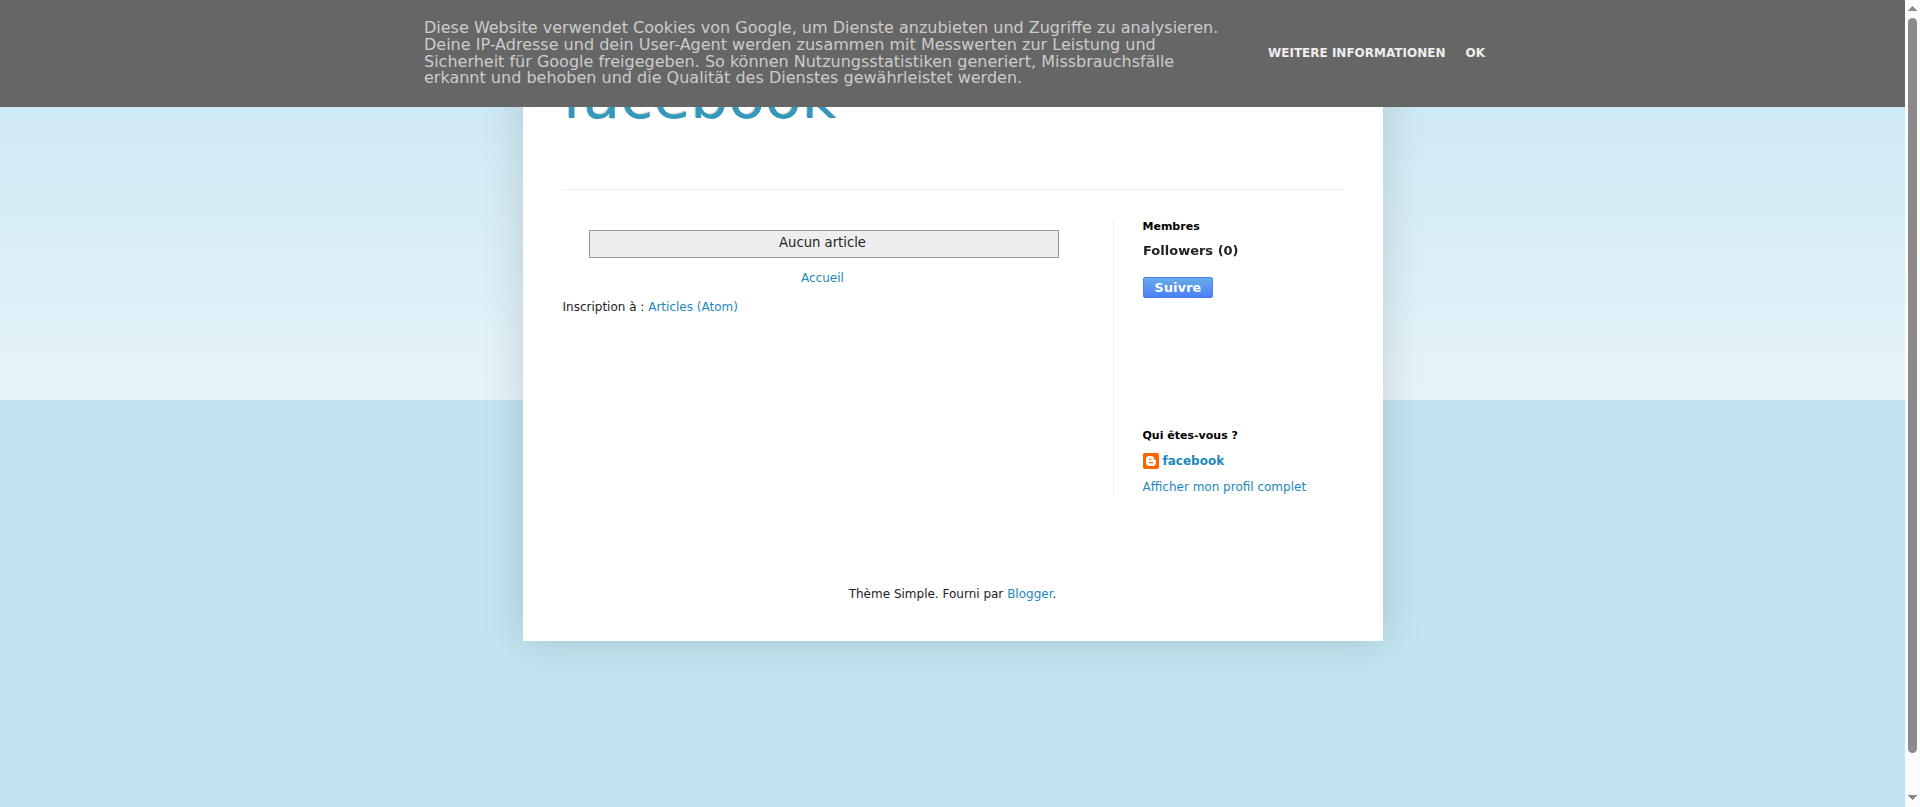Viewport: 1920px width, 807px height.
Task: Click the Inscription à : label
Action: (603, 307)
